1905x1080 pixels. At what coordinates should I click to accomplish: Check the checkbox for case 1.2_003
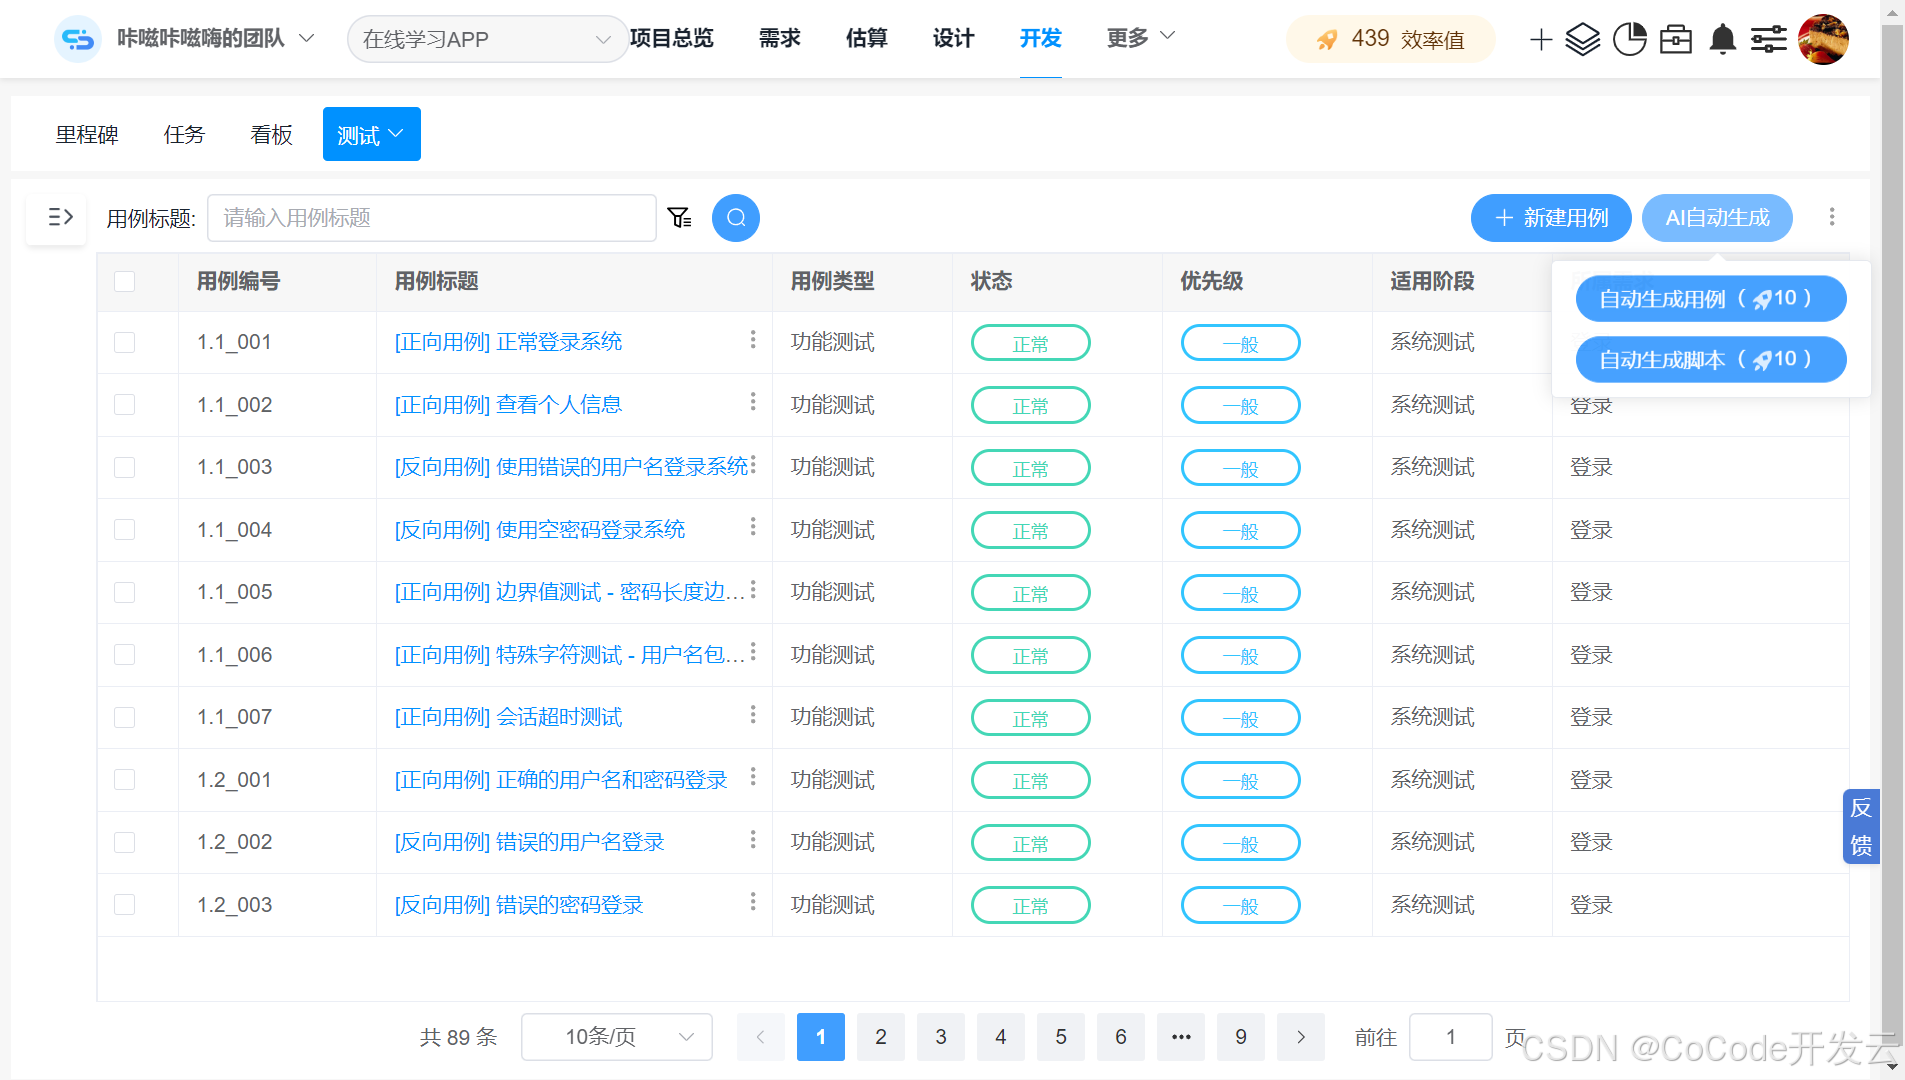click(x=124, y=904)
